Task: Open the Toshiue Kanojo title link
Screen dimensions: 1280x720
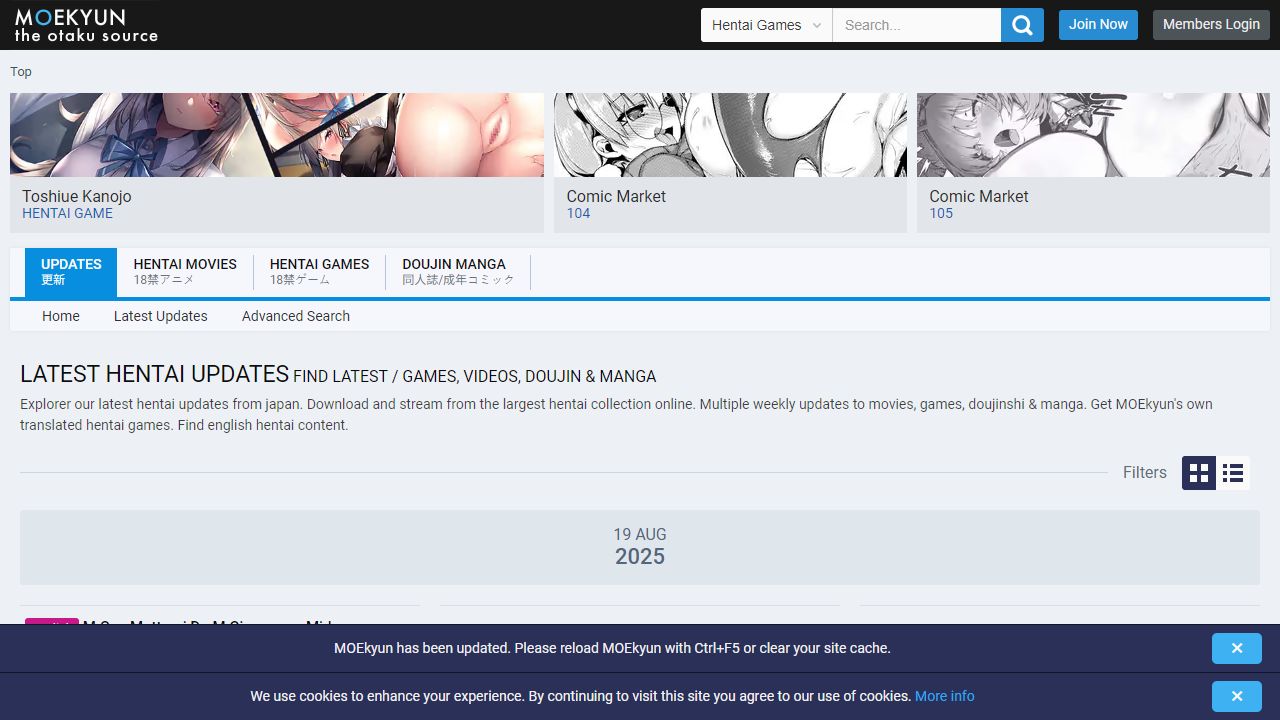Action: (77, 196)
